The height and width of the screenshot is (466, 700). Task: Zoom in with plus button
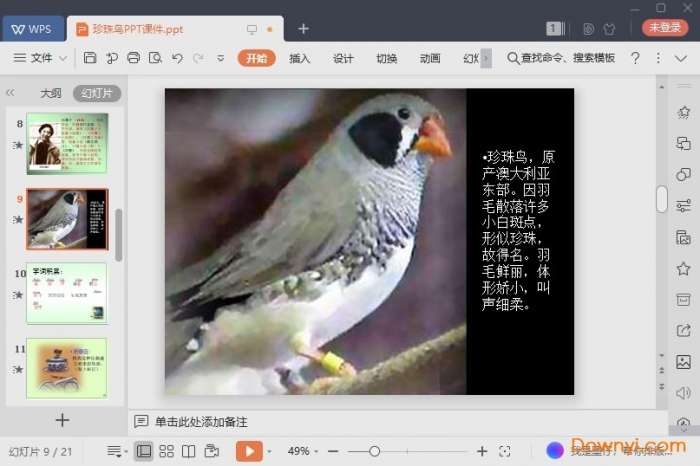click(482, 451)
